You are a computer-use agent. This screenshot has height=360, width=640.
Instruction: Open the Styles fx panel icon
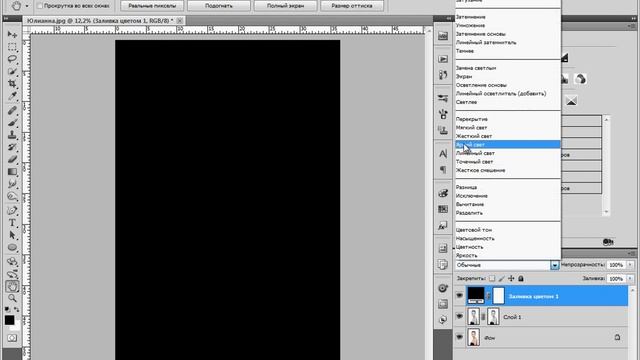[x=443, y=226]
